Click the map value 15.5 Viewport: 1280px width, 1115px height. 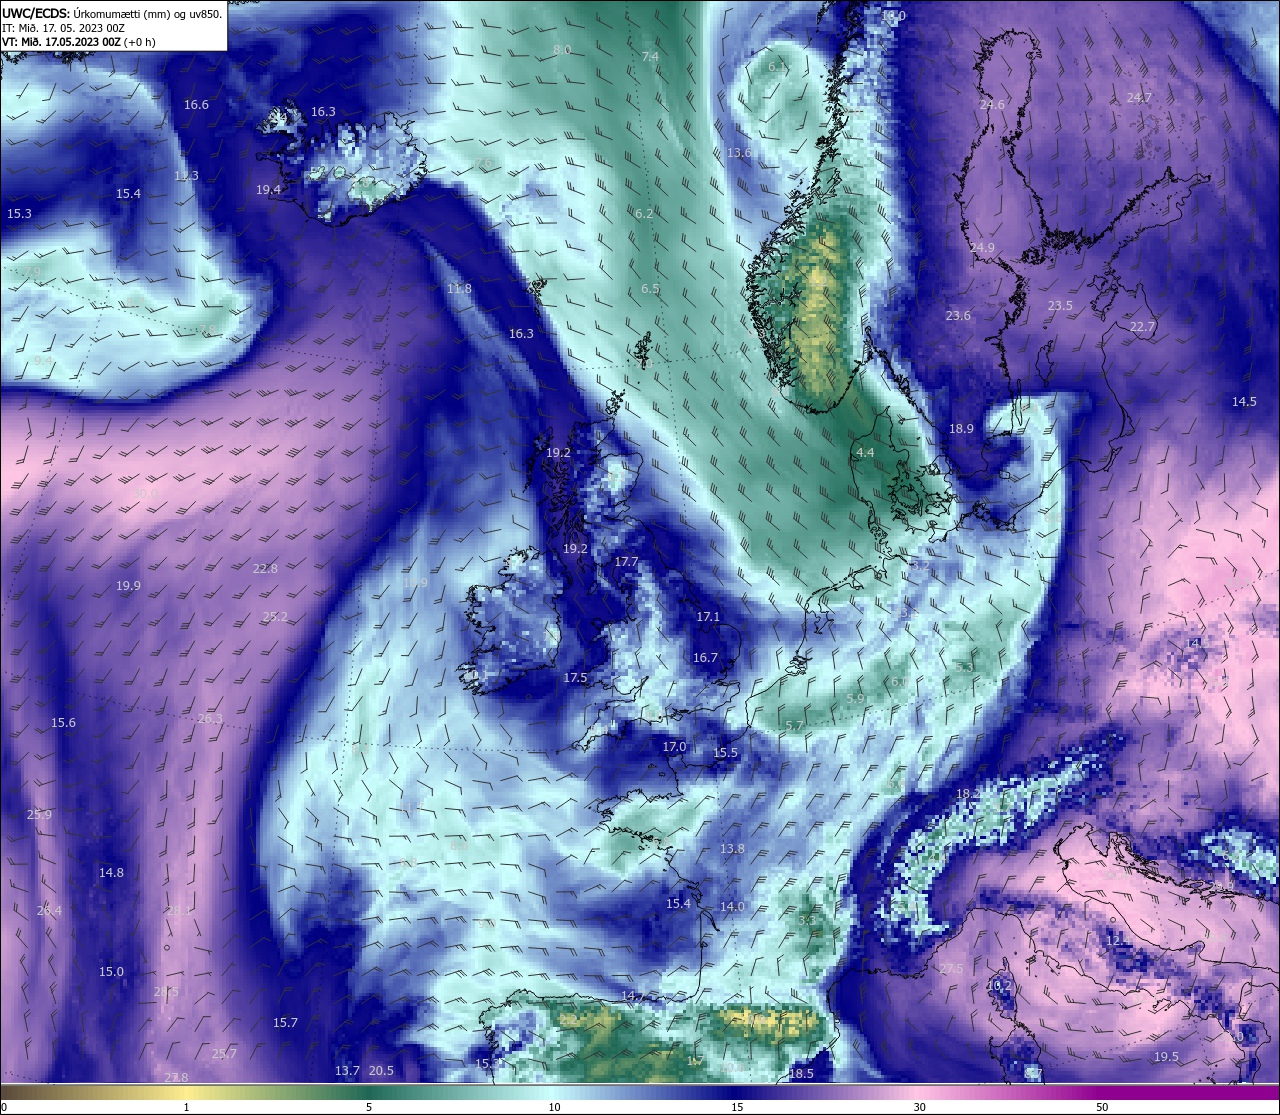coord(725,753)
